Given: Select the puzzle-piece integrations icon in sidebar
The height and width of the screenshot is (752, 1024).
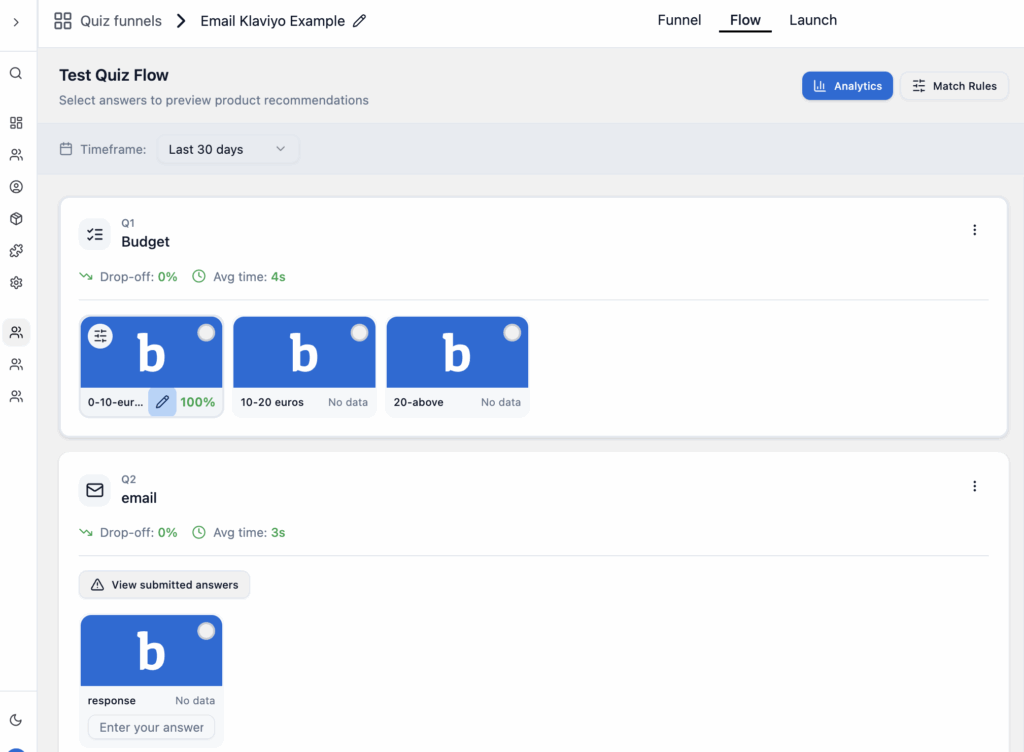Looking at the screenshot, I should [x=15, y=250].
